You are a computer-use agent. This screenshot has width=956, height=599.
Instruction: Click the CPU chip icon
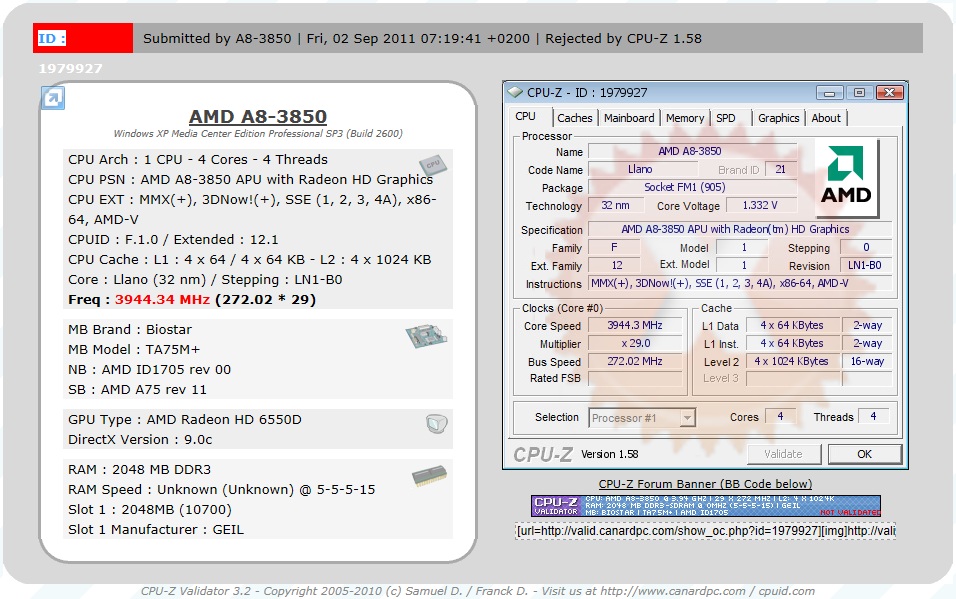tap(431, 164)
